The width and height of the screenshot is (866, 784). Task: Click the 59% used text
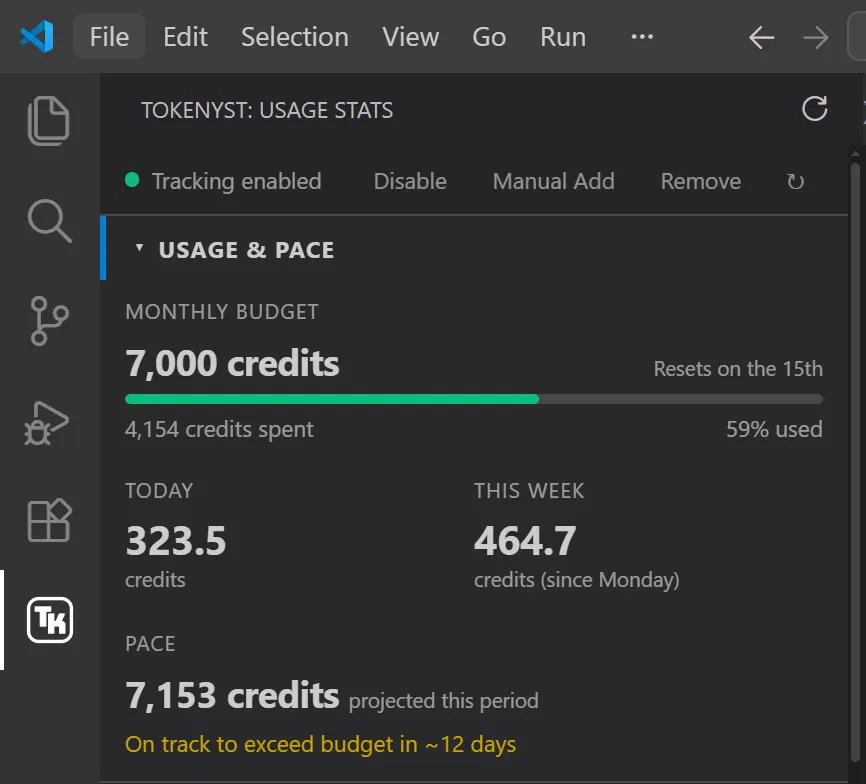[774, 429]
